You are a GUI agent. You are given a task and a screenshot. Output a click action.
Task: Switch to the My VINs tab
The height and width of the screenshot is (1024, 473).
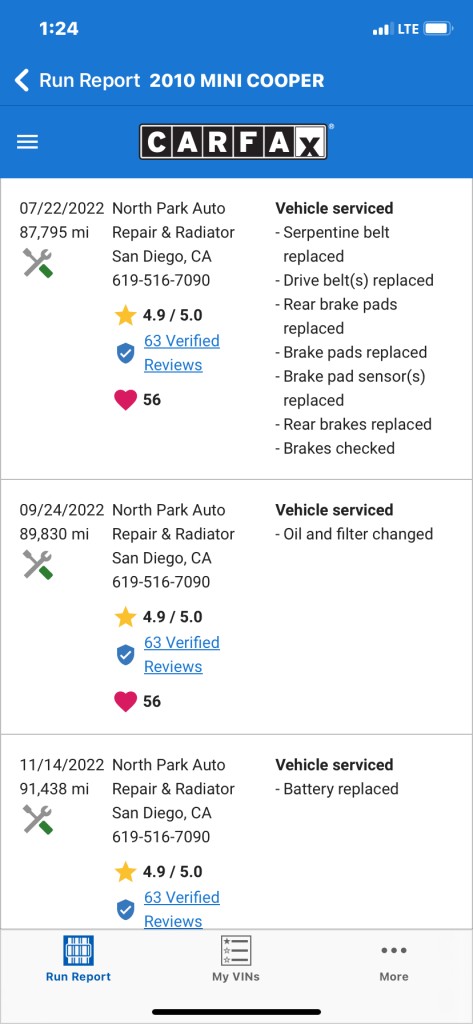tap(236, 959)
